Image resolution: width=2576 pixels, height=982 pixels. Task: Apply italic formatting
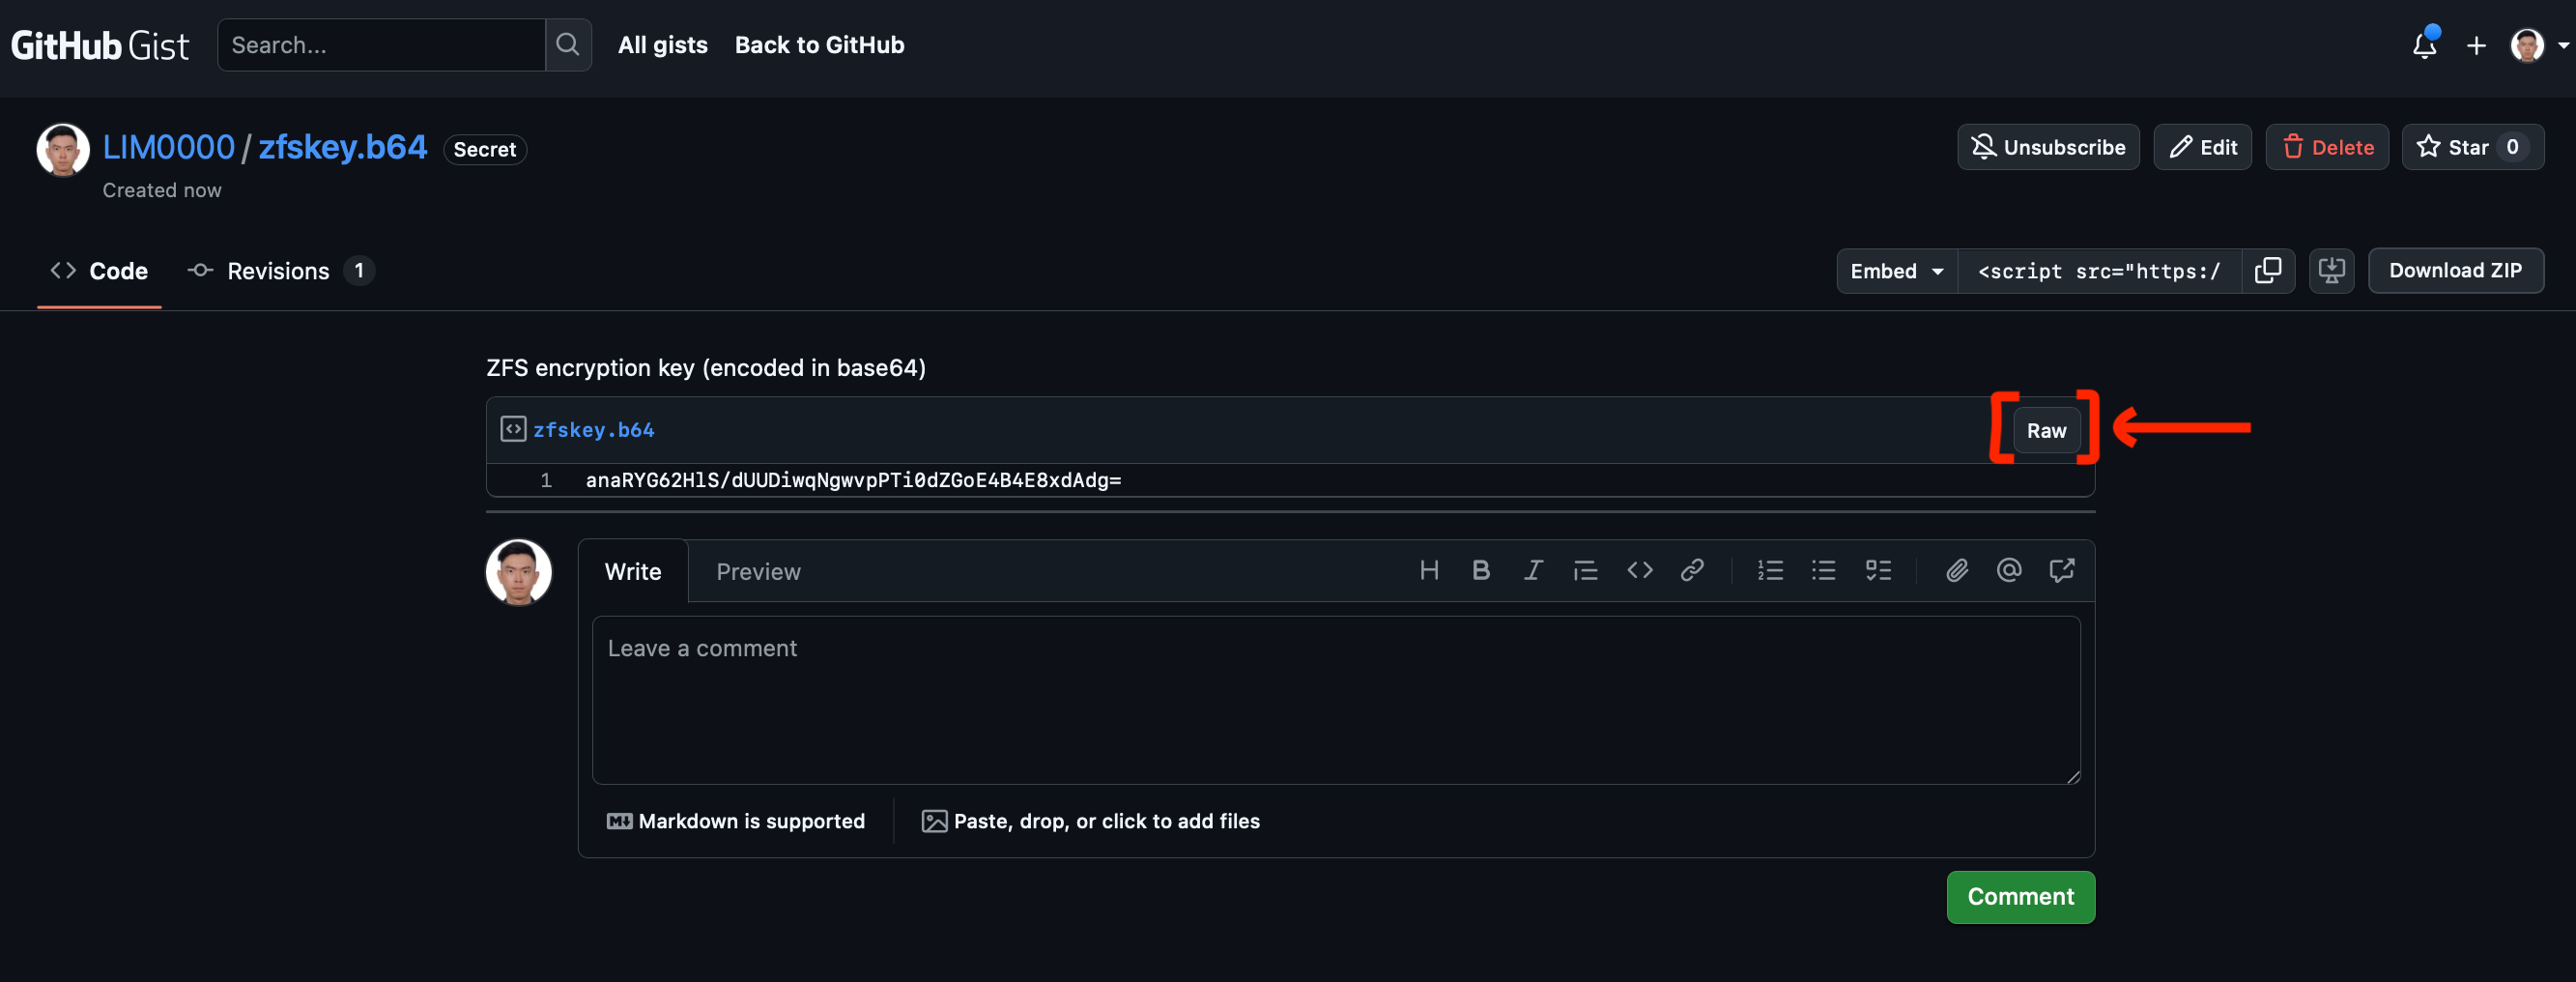[x=1533, y=571]
